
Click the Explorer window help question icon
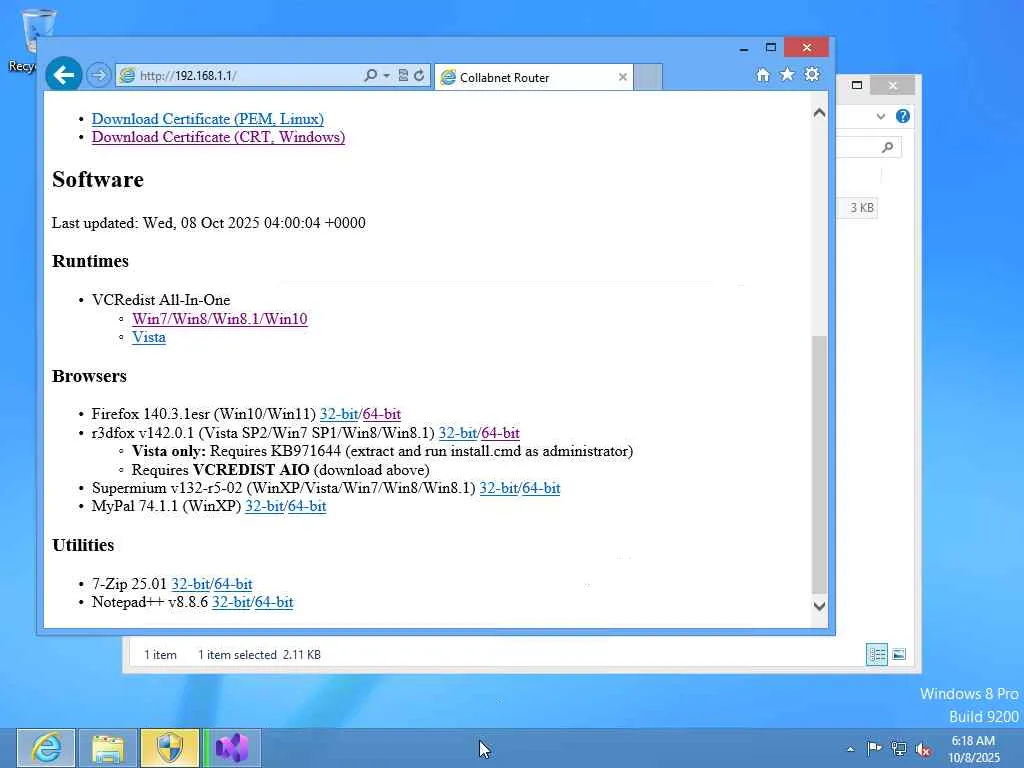pos(903,116)
